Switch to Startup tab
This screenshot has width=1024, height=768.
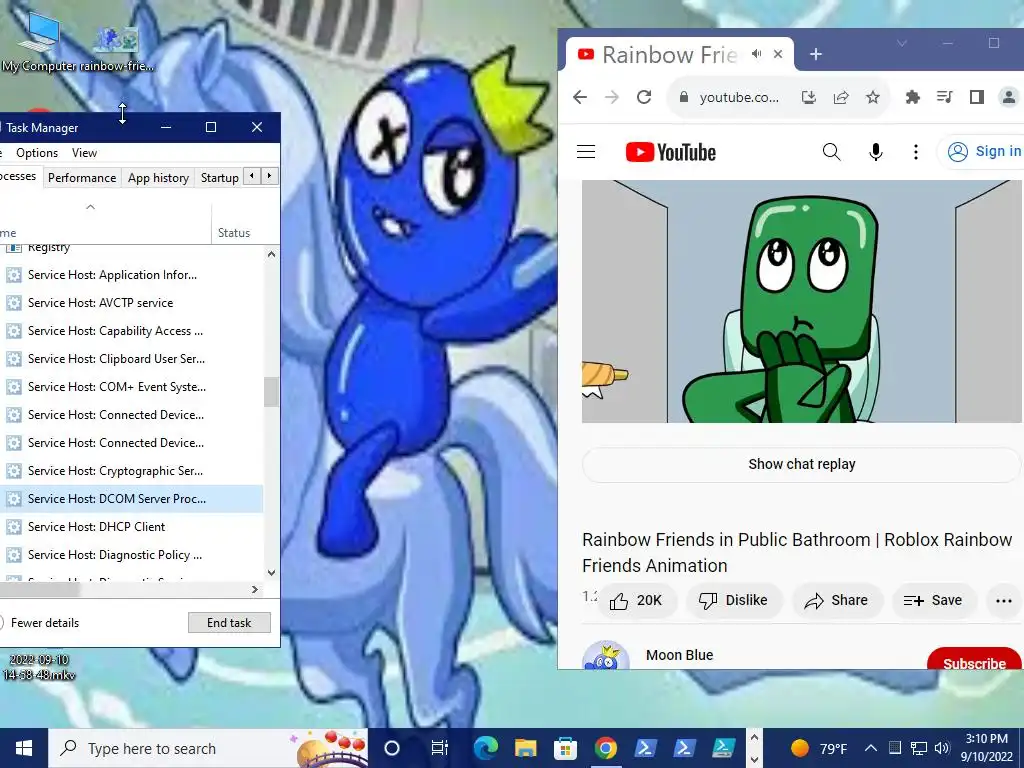tap(219, 178)
